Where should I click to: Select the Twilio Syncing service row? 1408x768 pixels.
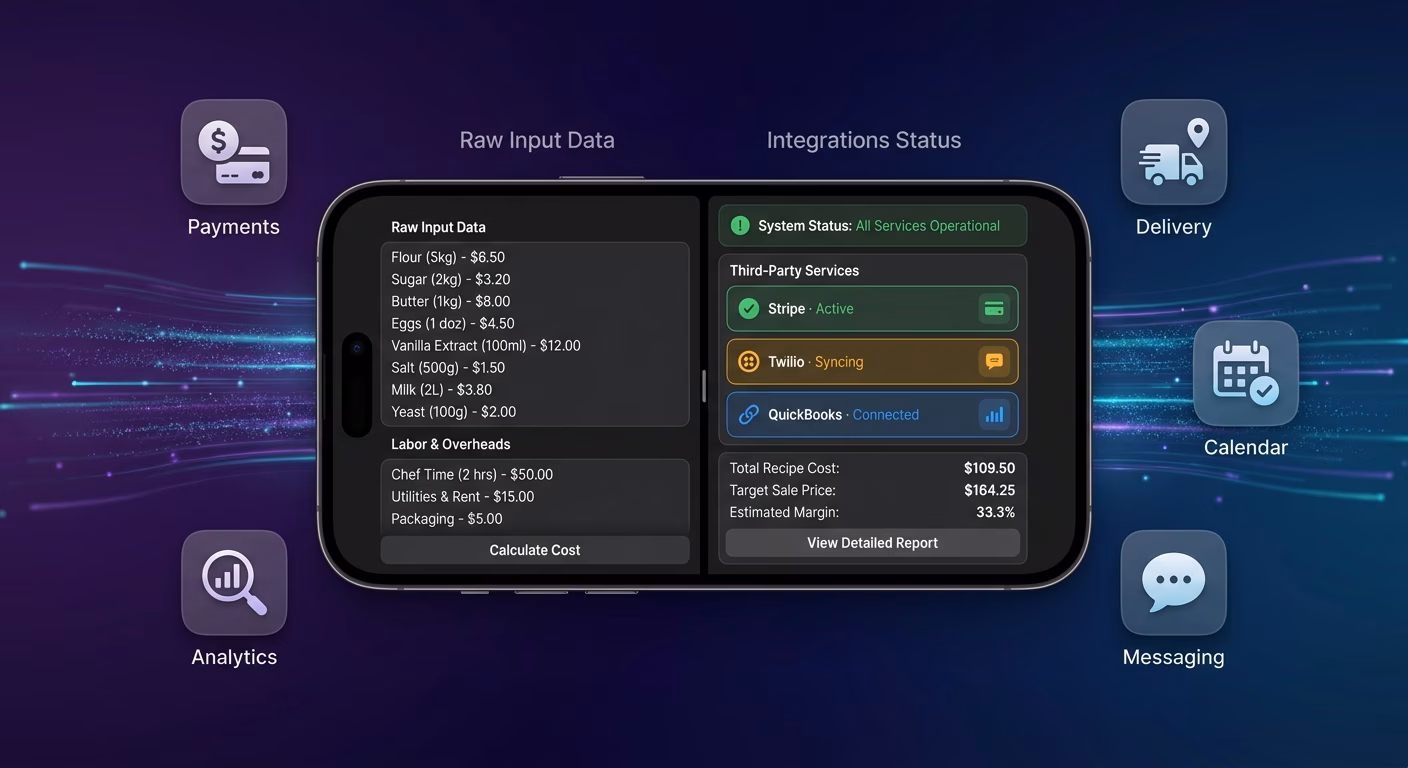coord(873,362)
